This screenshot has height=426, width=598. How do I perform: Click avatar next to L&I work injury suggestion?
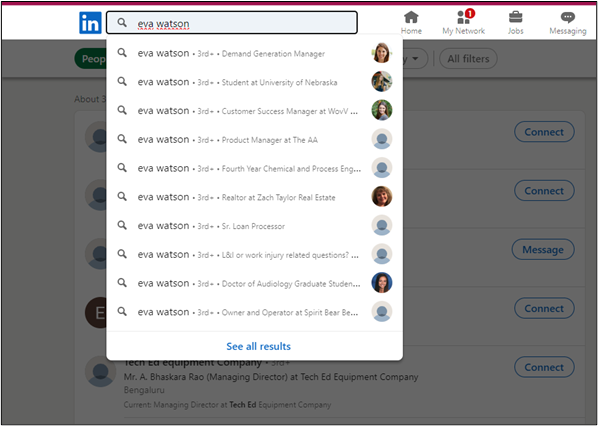[x=382, y=254]
